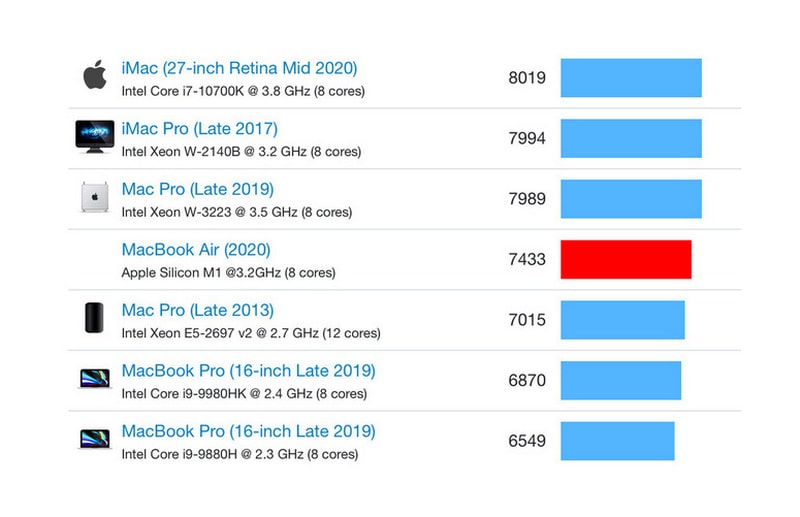Click the blue bar next to score 6870
Viewport: 800px width, 517px height.
click(621, 380)
